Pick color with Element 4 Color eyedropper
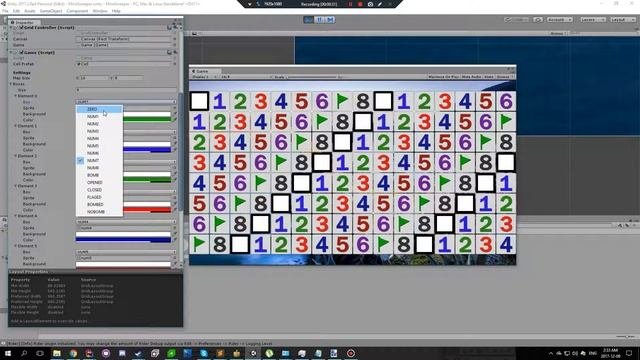Viewport: 640px width, 360px height. [174, 240]
